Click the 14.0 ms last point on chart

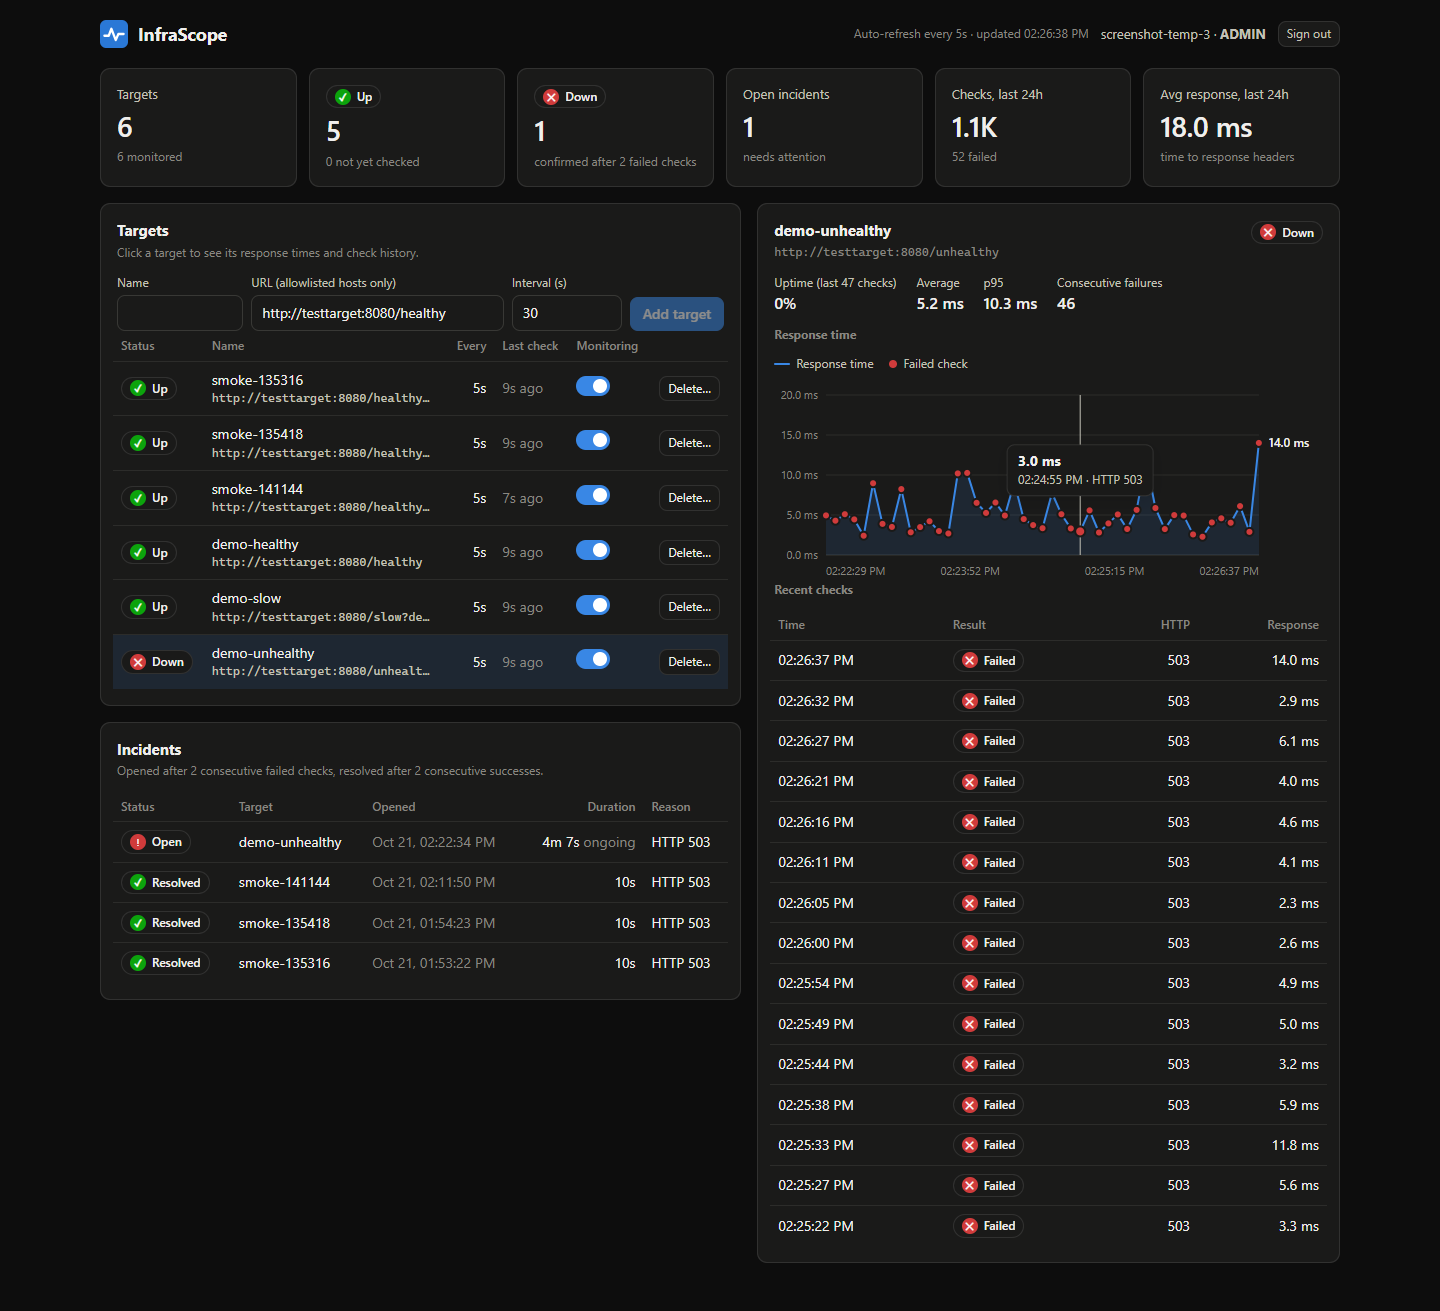[x=1259, y=443]
